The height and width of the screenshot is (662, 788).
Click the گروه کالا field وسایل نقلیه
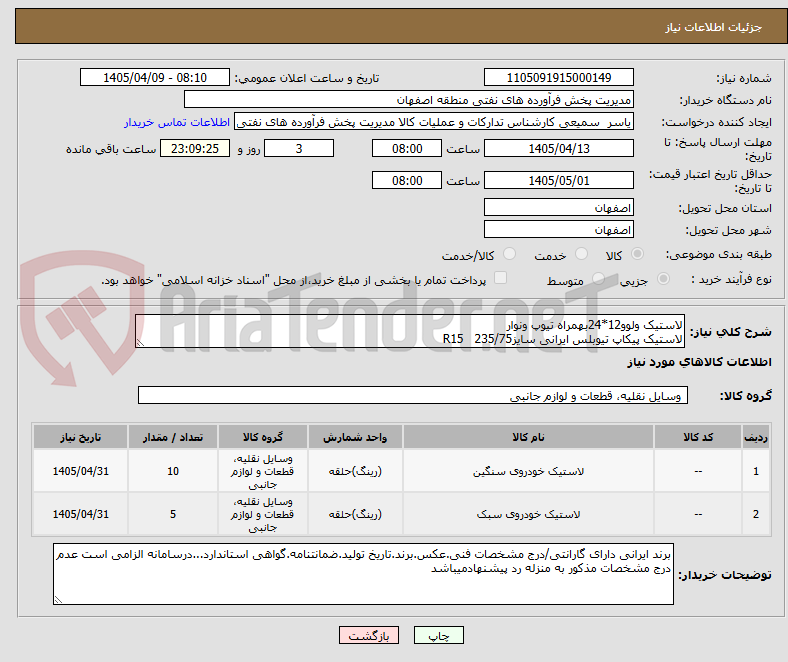[413, 395]
